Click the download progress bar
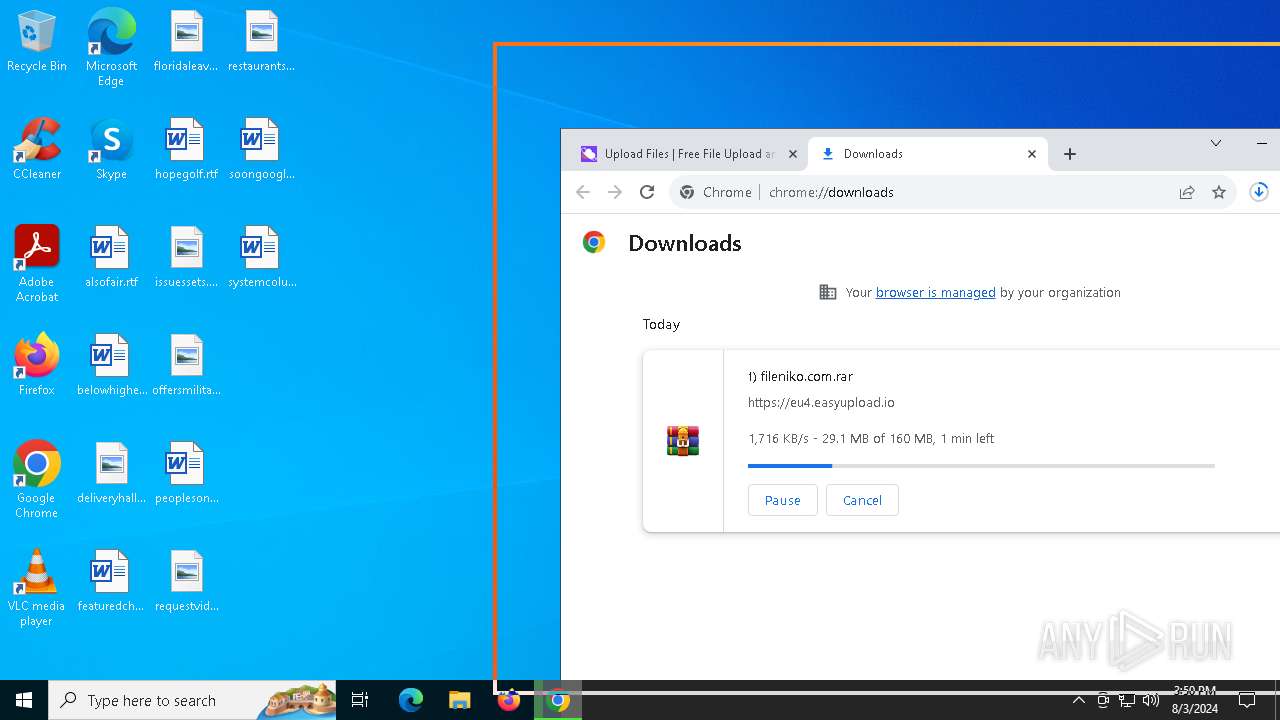 tap(981, 466)
